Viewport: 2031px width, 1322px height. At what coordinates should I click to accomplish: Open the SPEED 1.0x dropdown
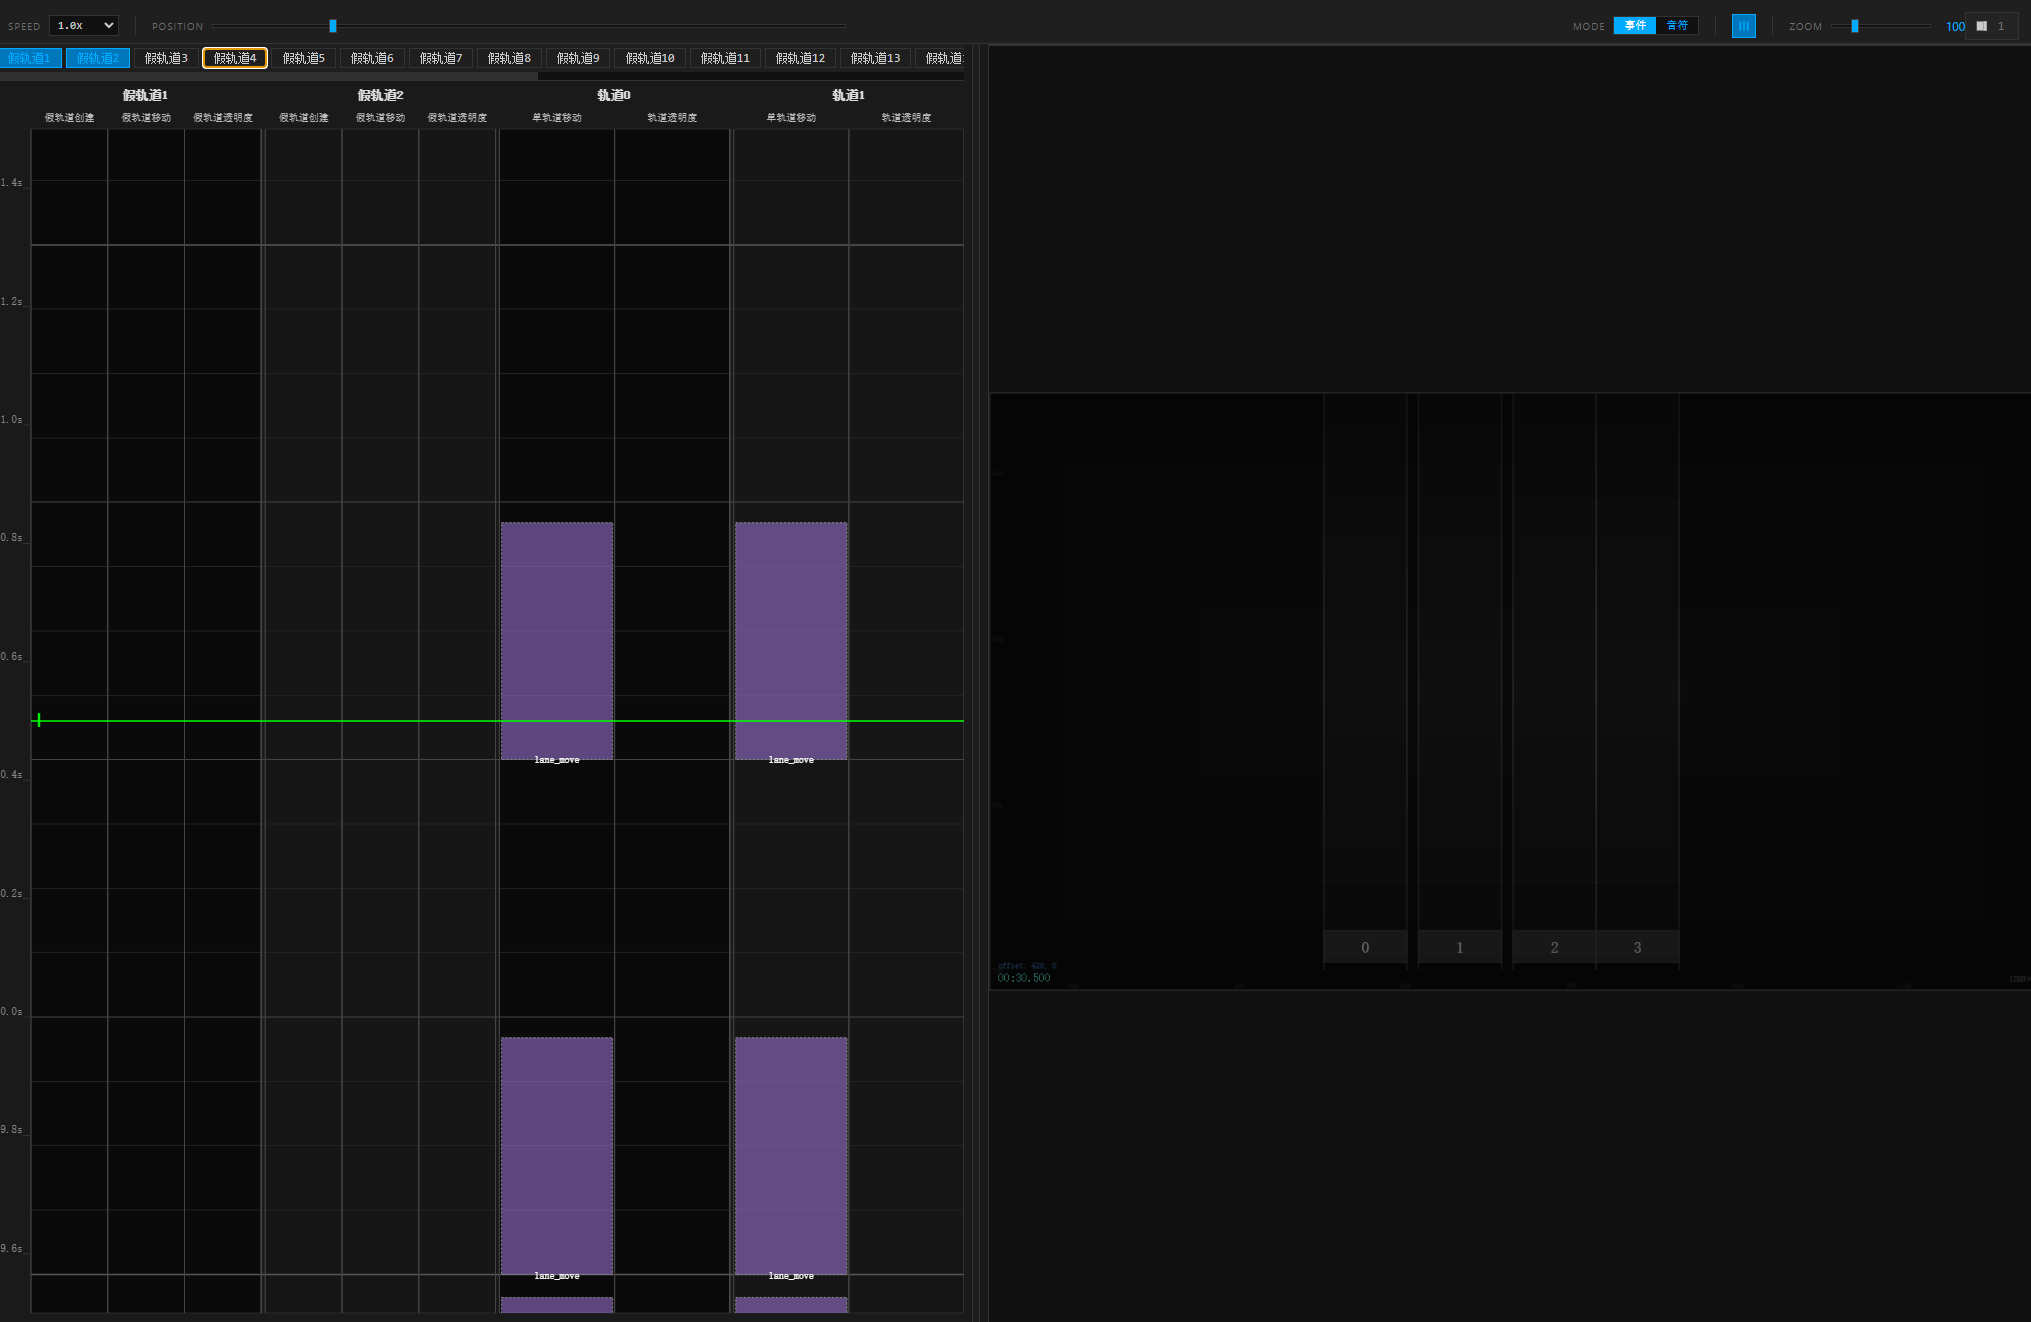coord(84,26)
